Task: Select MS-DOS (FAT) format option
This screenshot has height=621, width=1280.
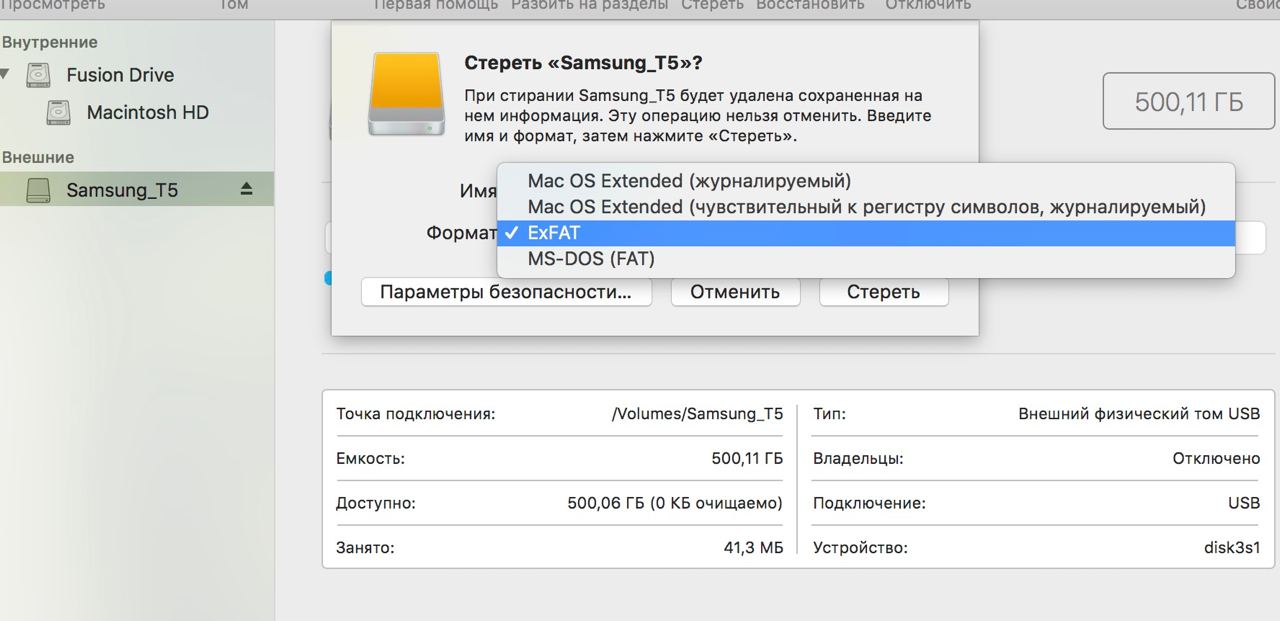Action: tap(866, 259)
